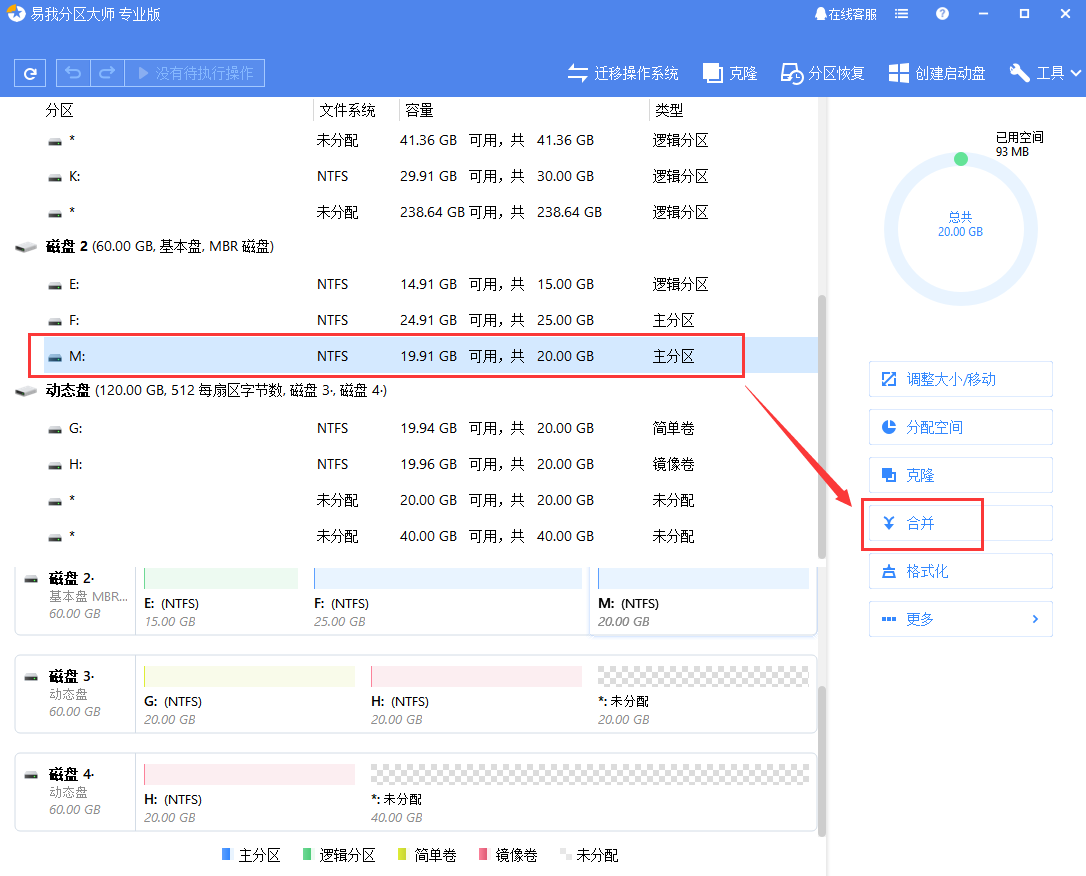Click the 分配空间 allocate space button
This screenshot has width=1086, height=876.
coord(960,427)
